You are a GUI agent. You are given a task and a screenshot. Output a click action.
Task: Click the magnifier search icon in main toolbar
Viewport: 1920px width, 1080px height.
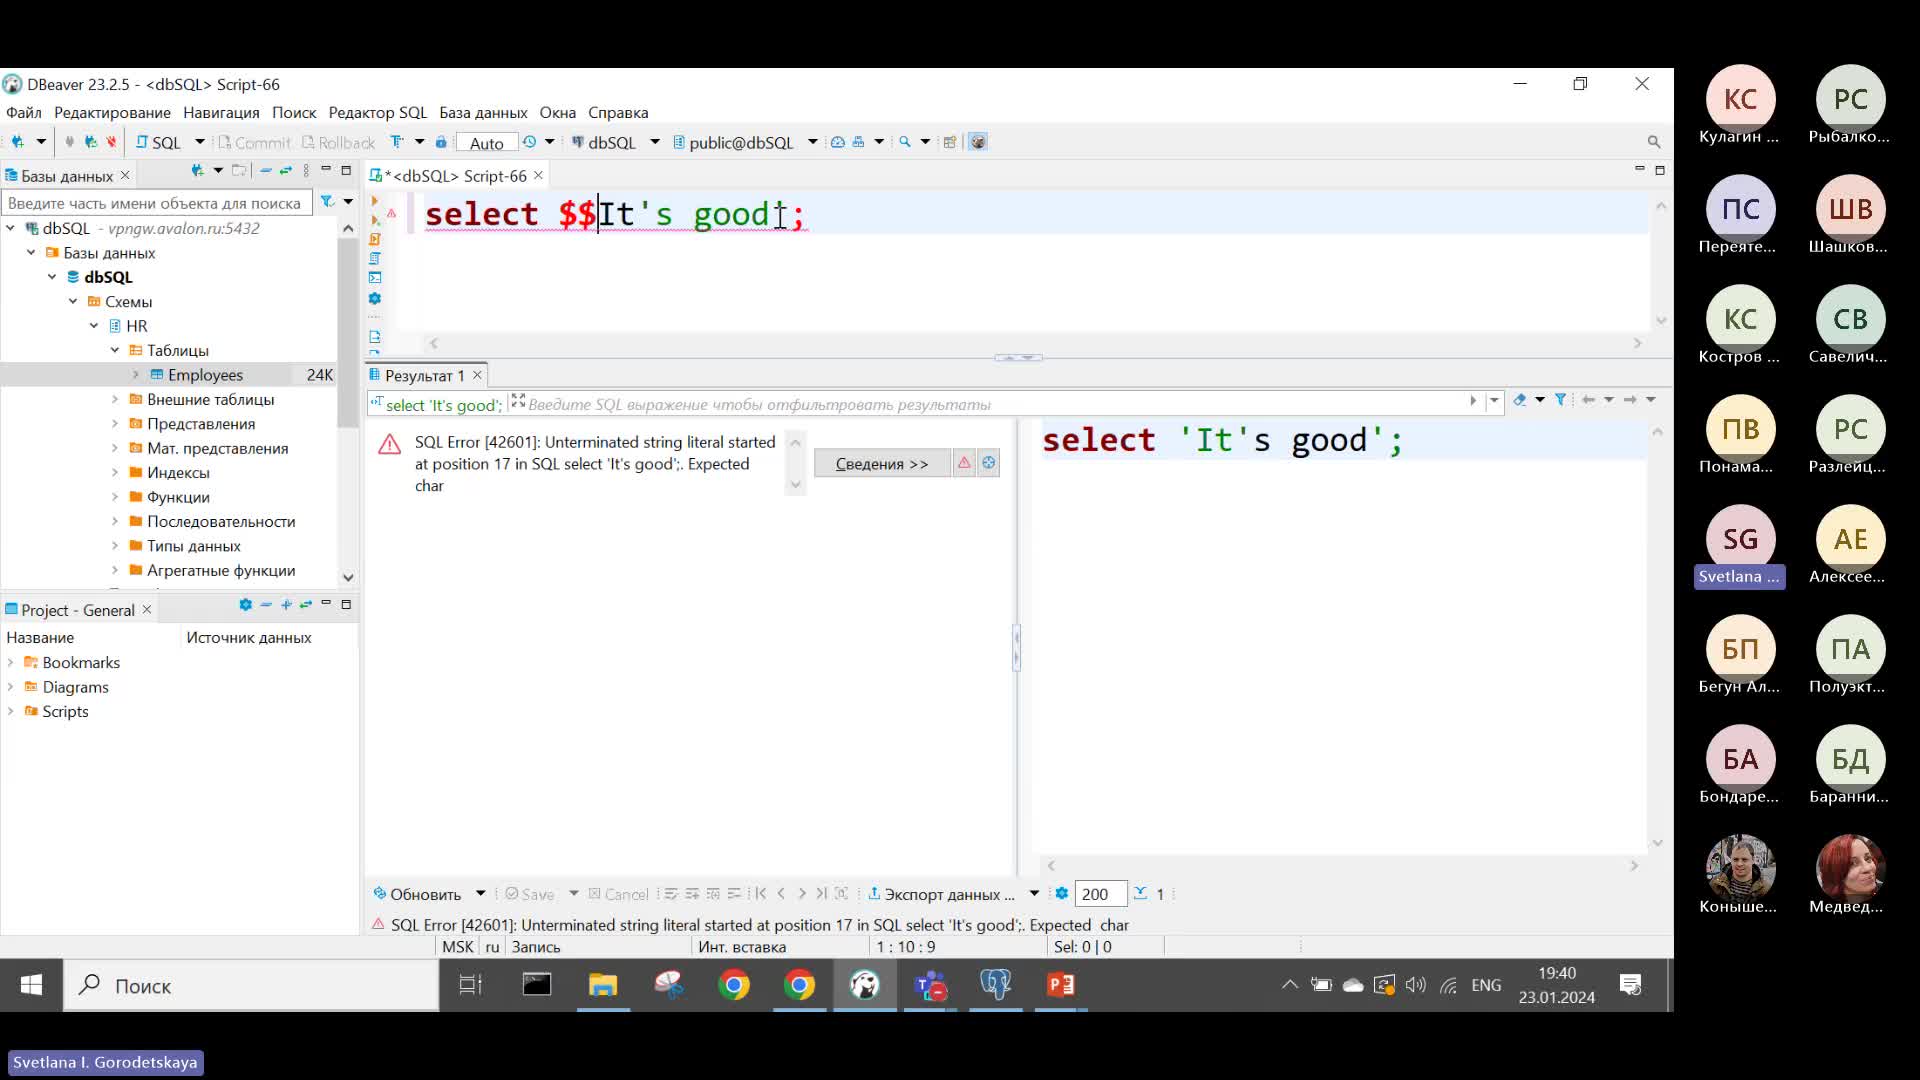click(x=905, y=142)
